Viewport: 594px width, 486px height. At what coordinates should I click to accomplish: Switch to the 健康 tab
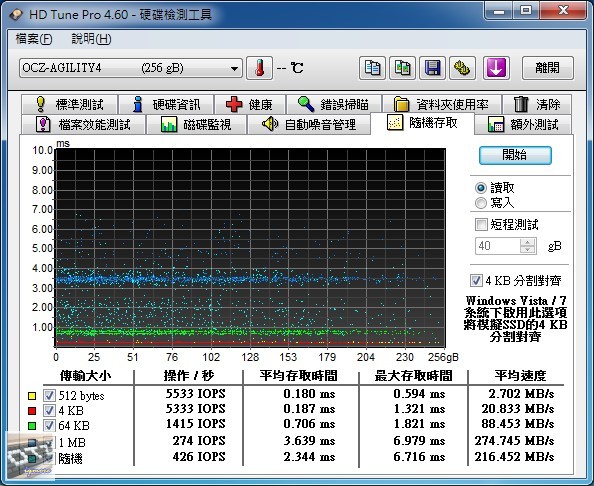(250, 104)
